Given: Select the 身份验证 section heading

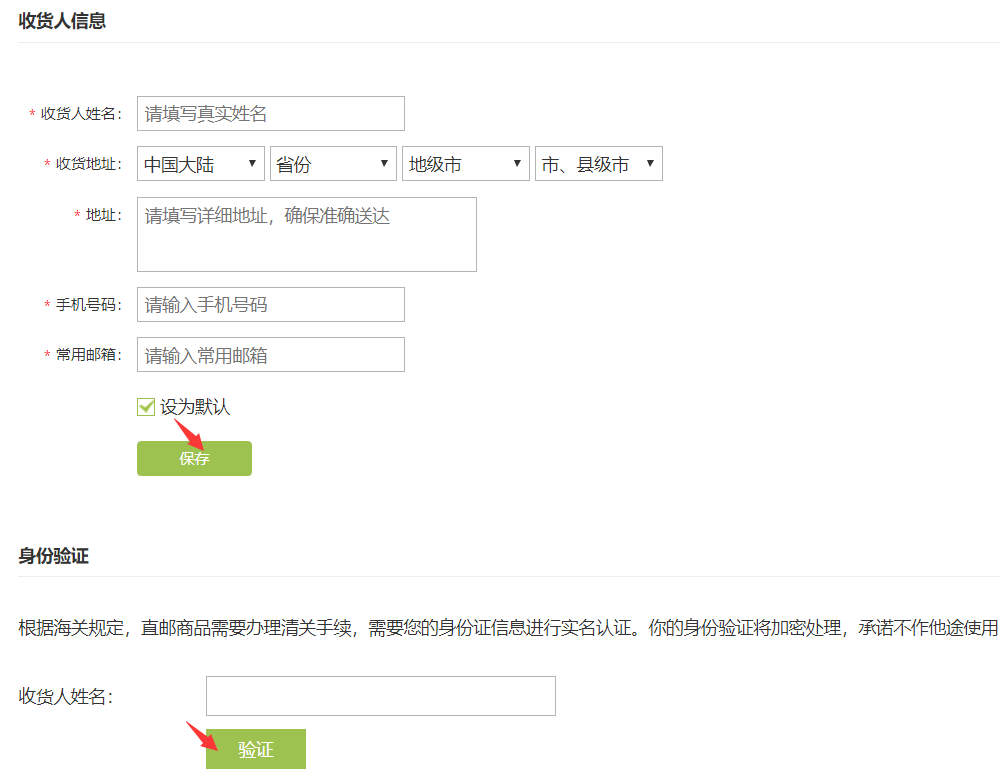Looking at the screenshot, I should (54, 556).
